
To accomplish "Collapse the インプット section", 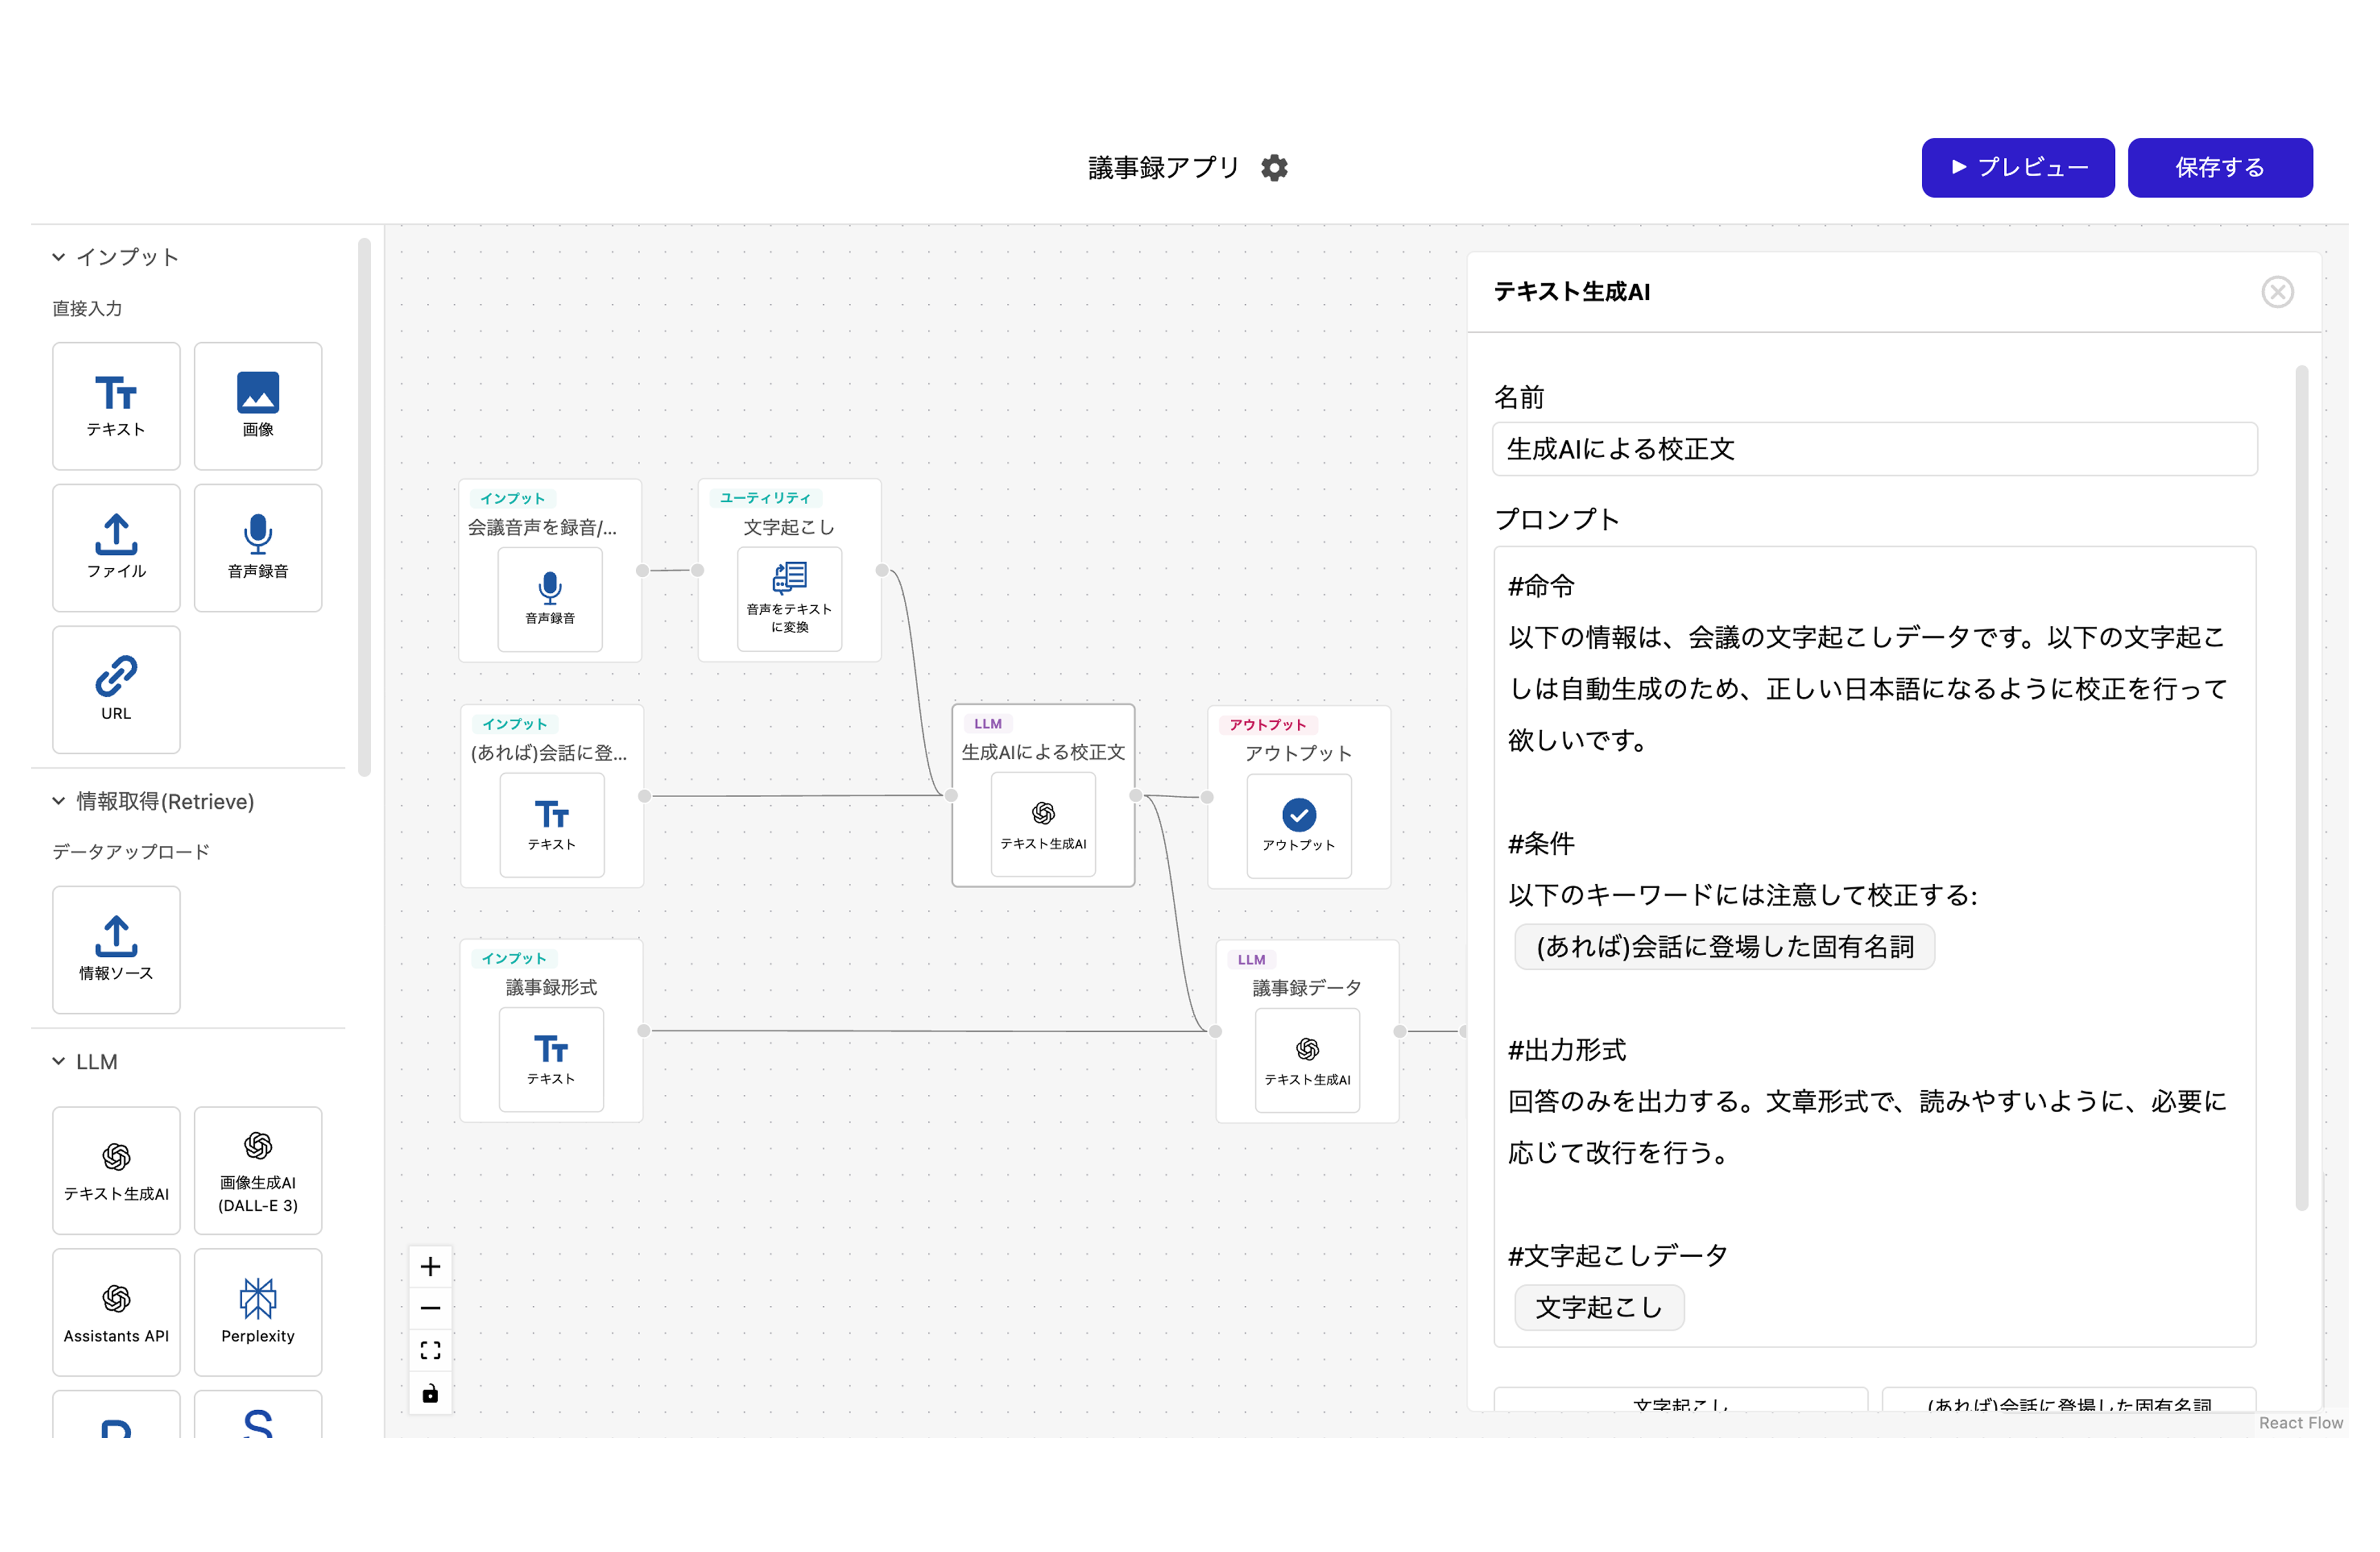I will coord(59,257).
